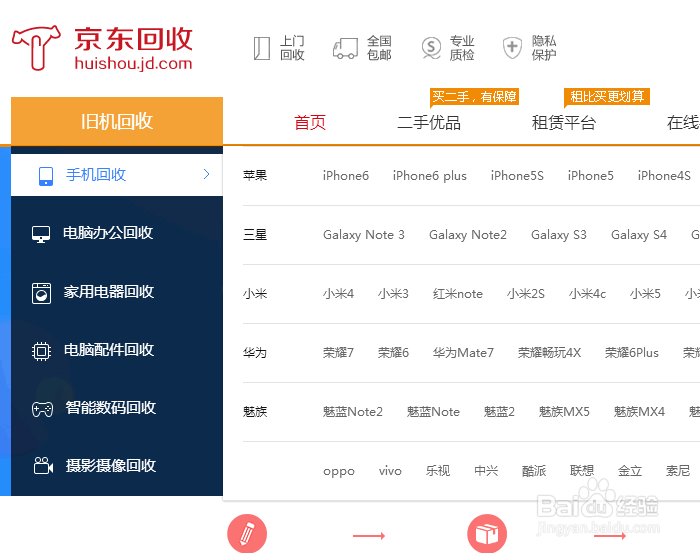The image size is (700, 553).
Task: Click the JD Huishou dog logo
Action: pyautogui.click(x=36, y=47)
